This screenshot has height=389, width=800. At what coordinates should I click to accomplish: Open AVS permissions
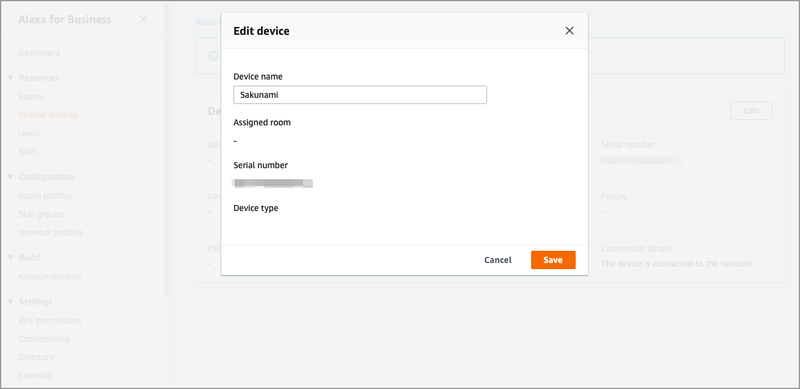pyautogui.click(x=49, y=321)
